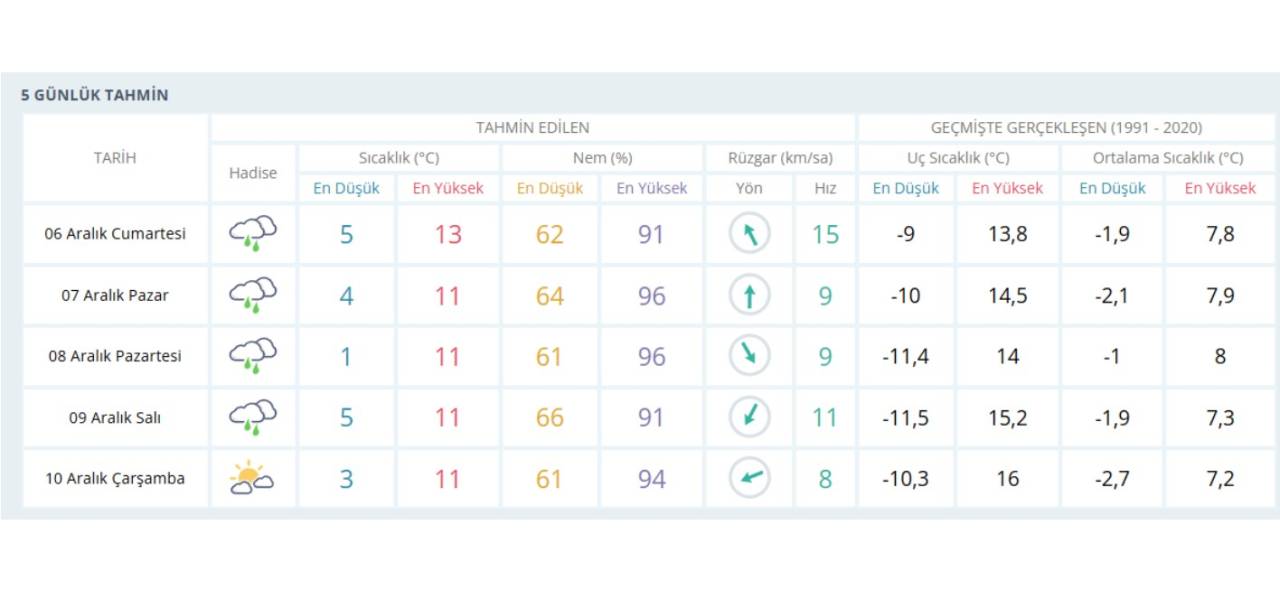This screenshot has width=1280, height=600.
Task: Click wind direction arrow for 06 Aralık
Action: tap(749, 234)
